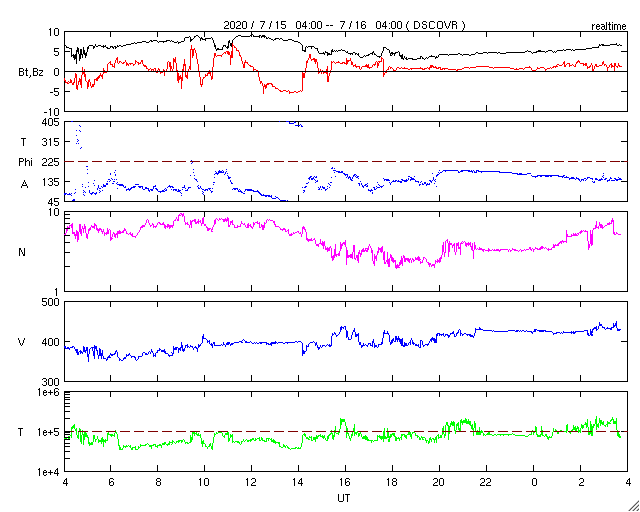The width and height of the screenshot is (640, 512).
Task: Click the "405" tick on the Phi axis
Action: (52, 122)
